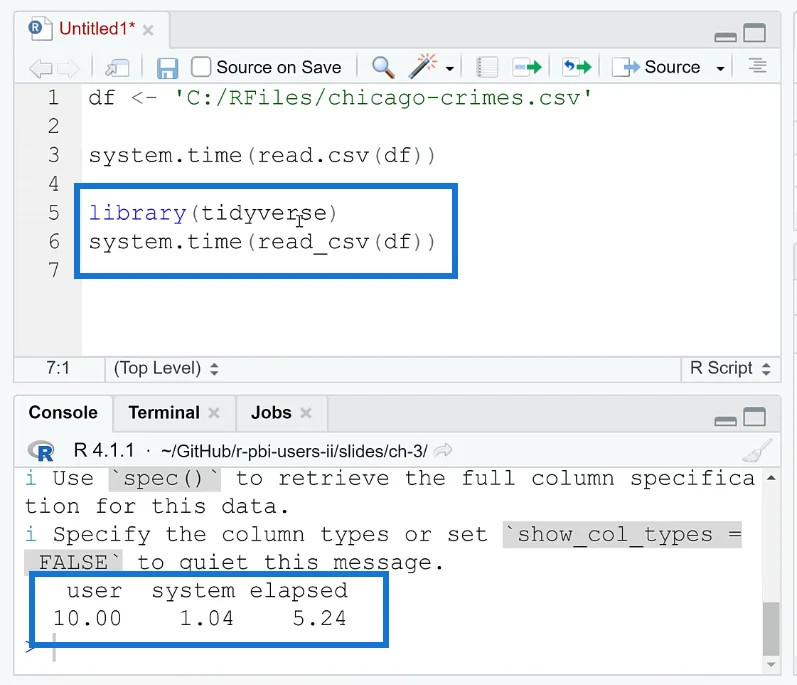Viewport: 797px width, 685px height.
Task: Click the system.time(read.csv(df)) code line
Action: 262,155
